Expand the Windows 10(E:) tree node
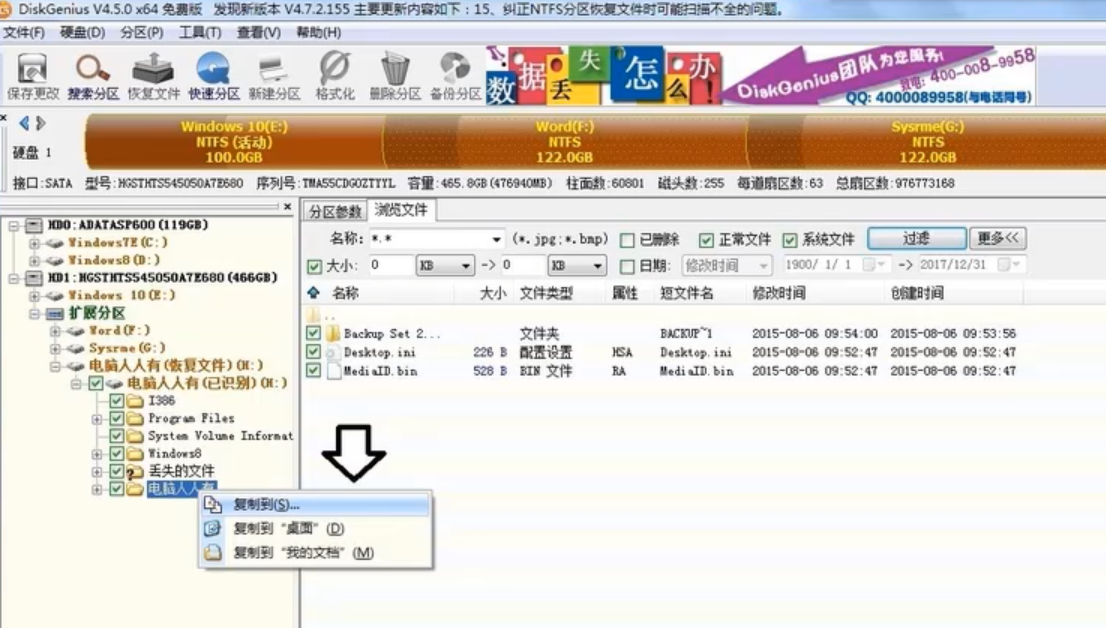 pyautogui.click(x=35, y=296)
